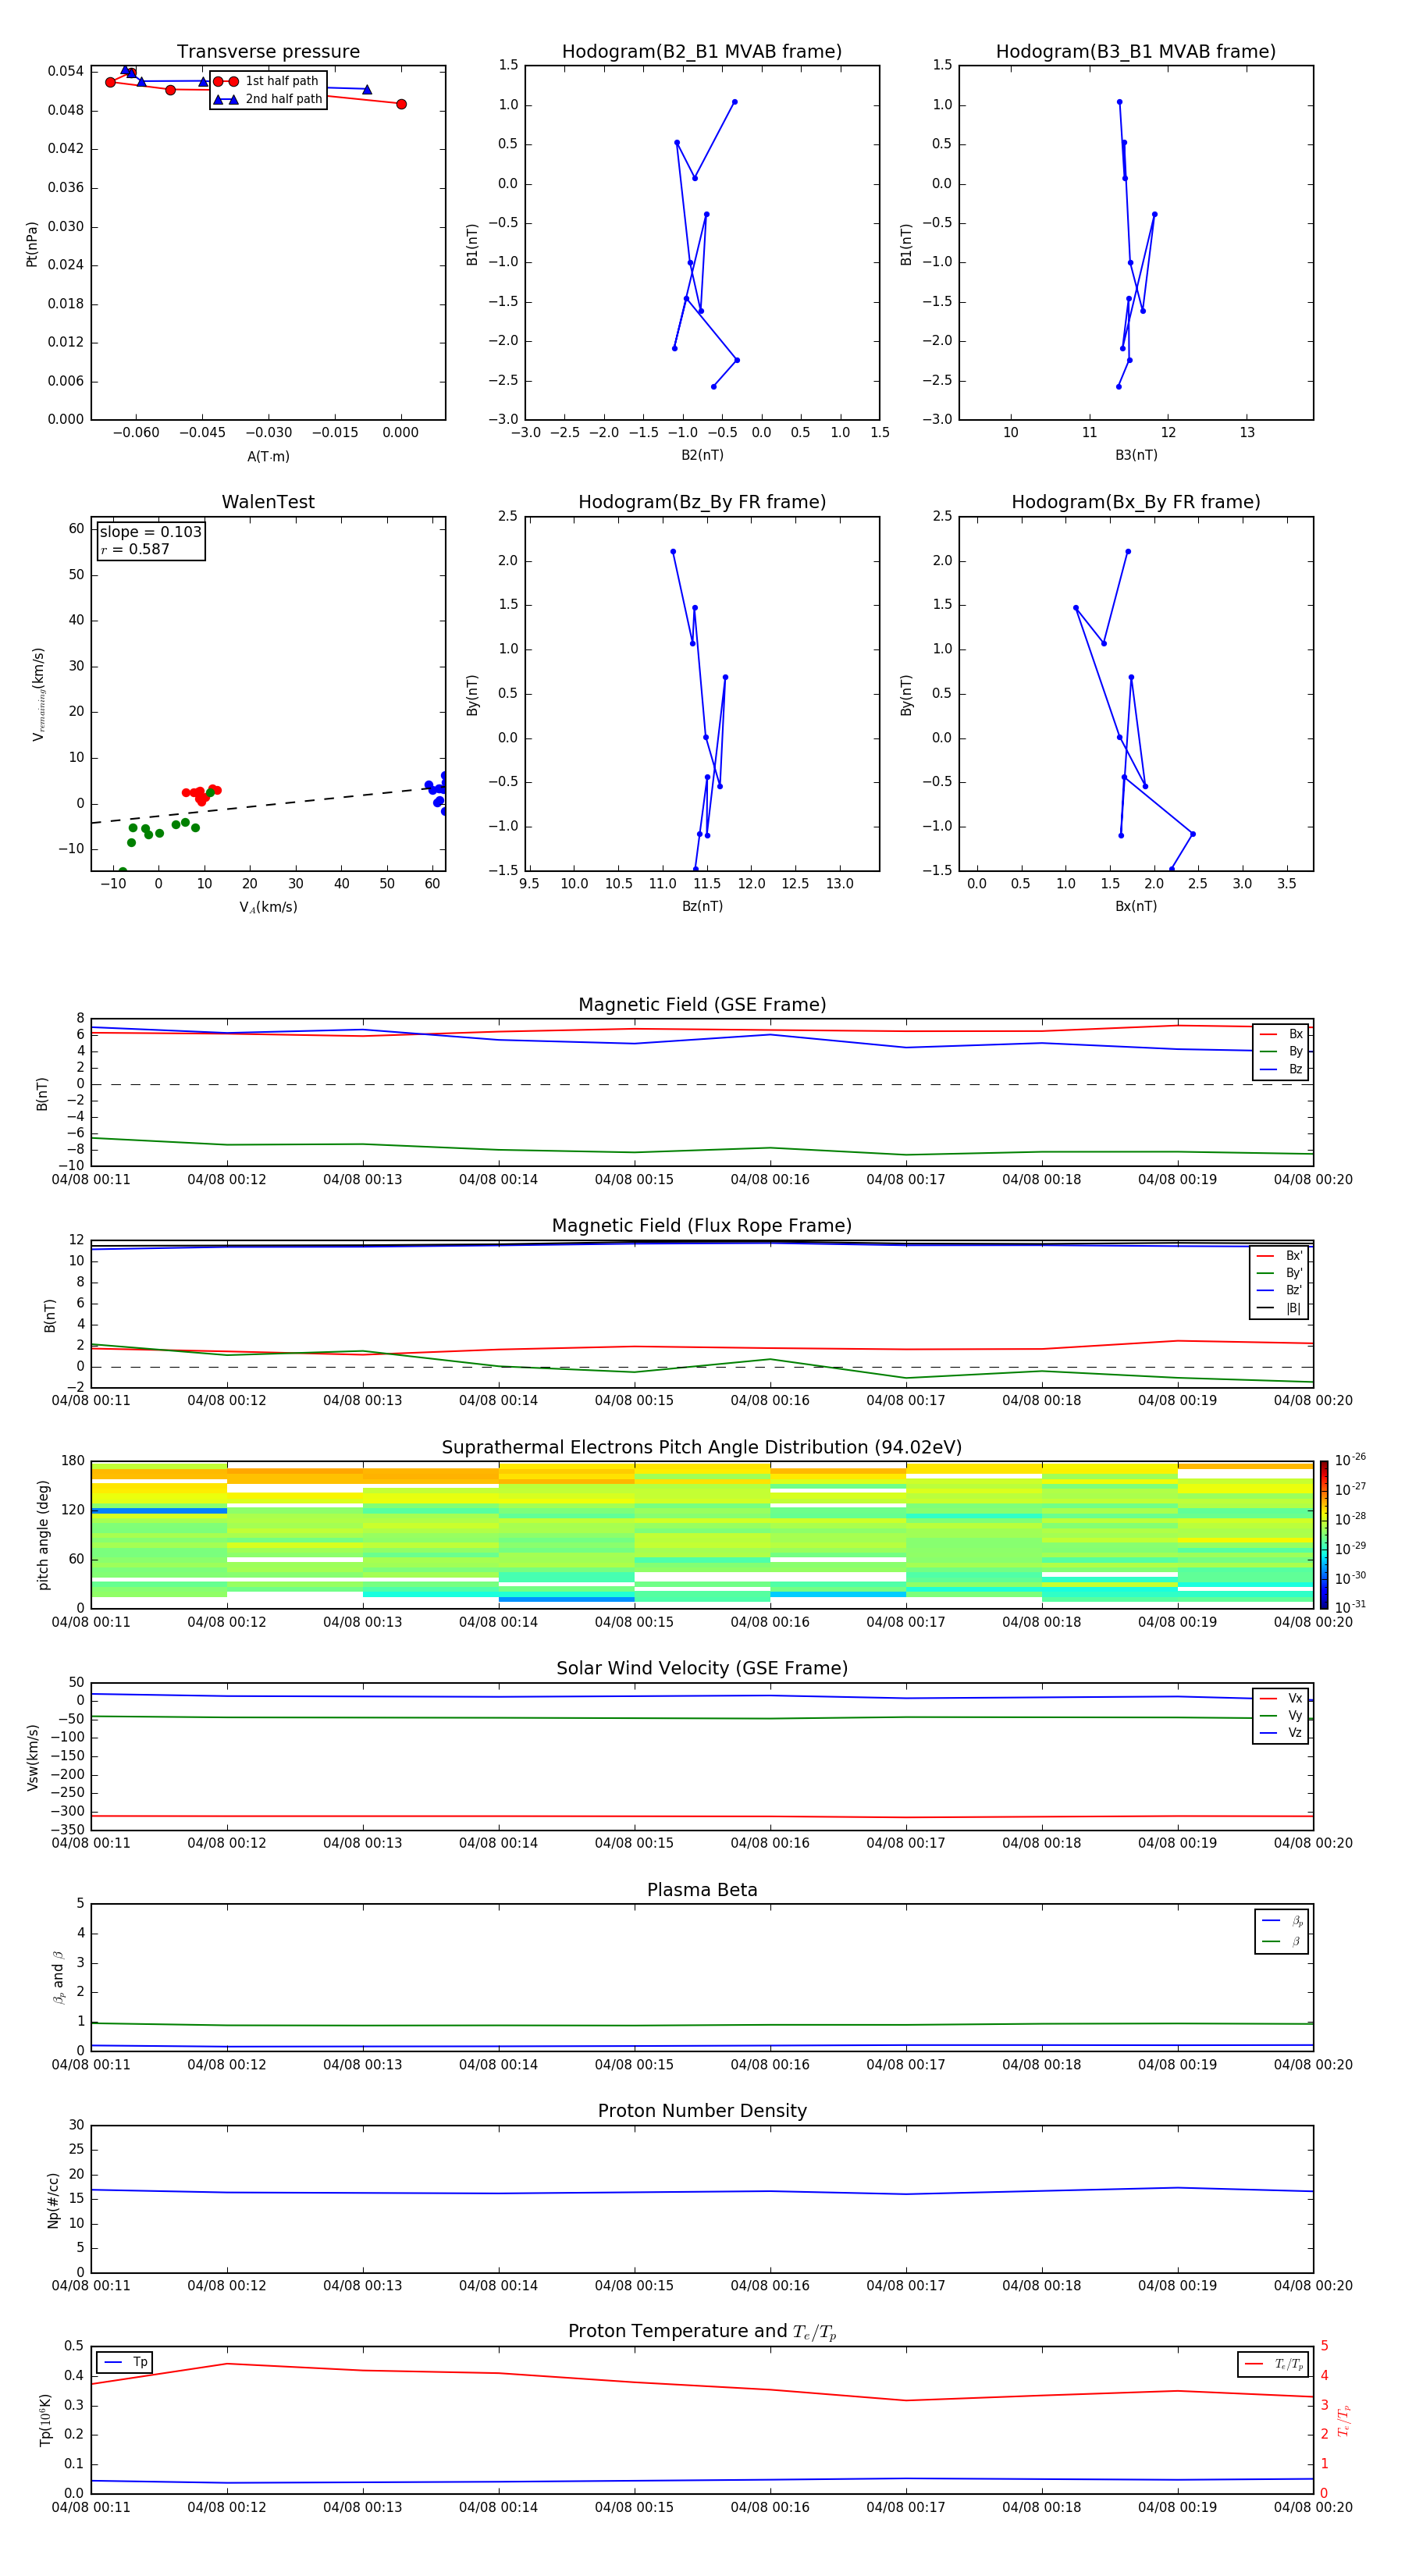The image size is (1405, 2576).
Task: Click the By' legend entry in Flux Rope panel
Action: coord(1280,1273)
